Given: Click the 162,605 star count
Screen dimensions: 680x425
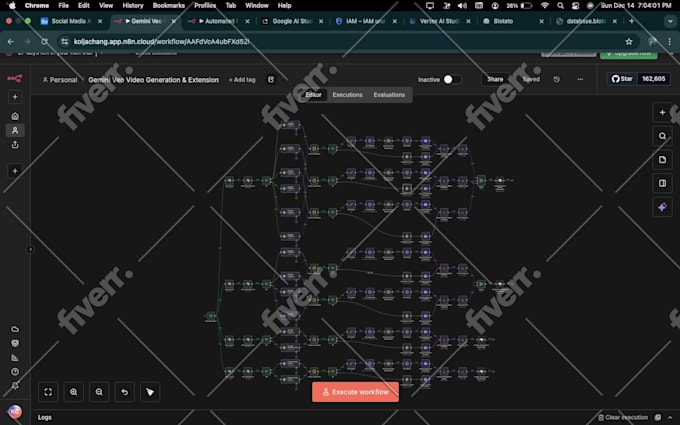Looking at the screenshot, I should [654, 79].
